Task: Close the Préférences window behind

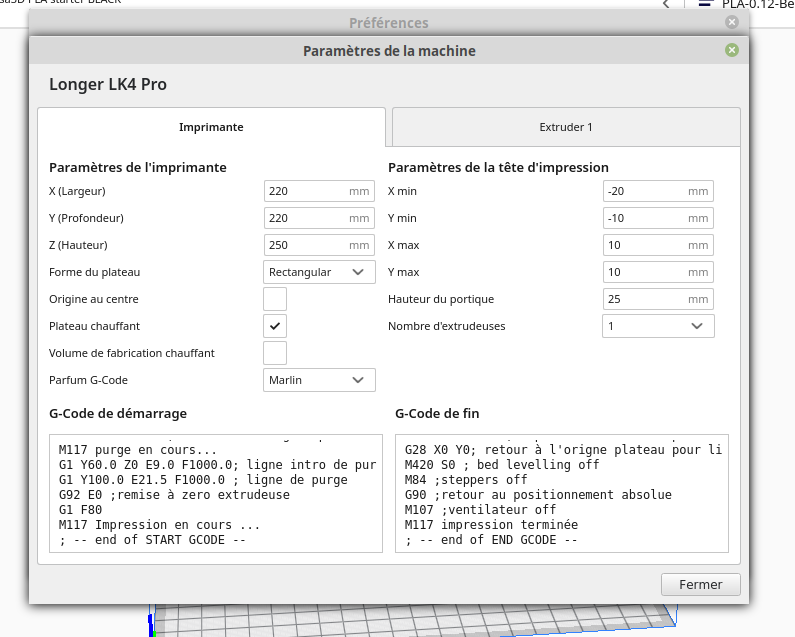Action: coord(731,22)
